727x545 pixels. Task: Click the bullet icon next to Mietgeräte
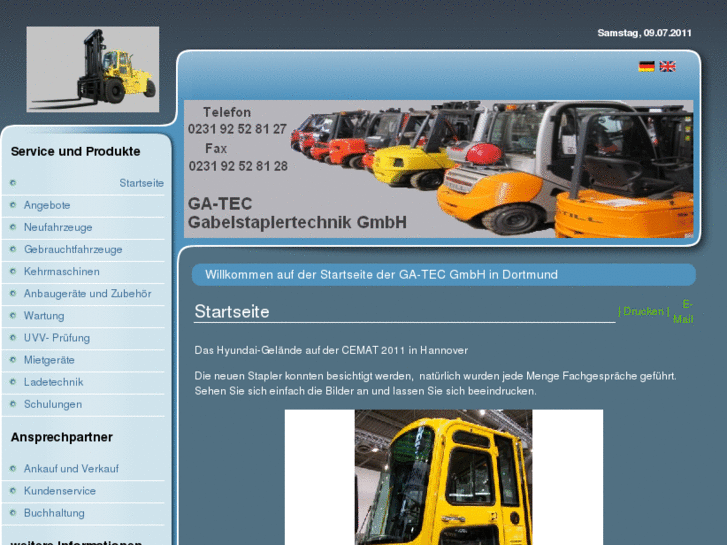[13, 359]
